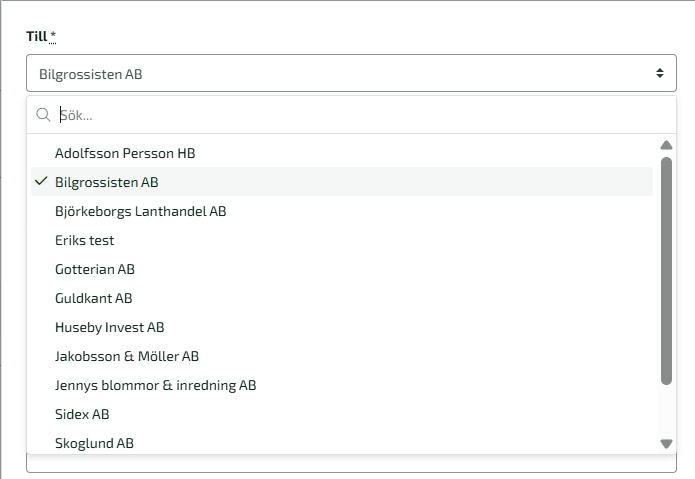Image resolution: width=695 pixels, height=479 pixels.
Task: Select Jennys blommor & inredning AB
Action: pos(156,385)
